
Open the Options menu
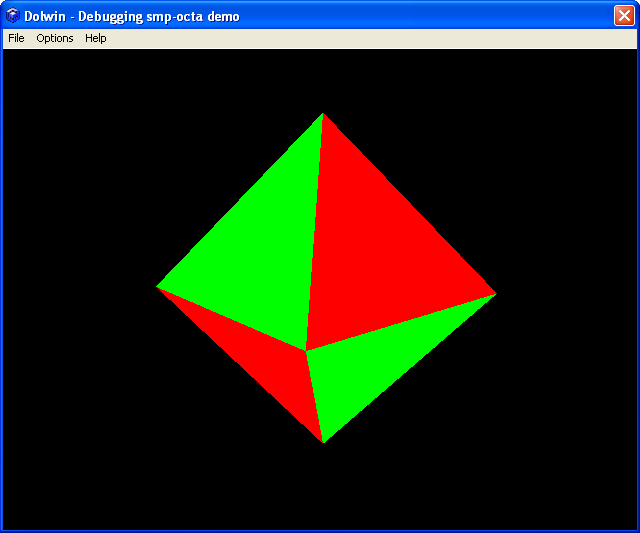(x=55, y=38)
